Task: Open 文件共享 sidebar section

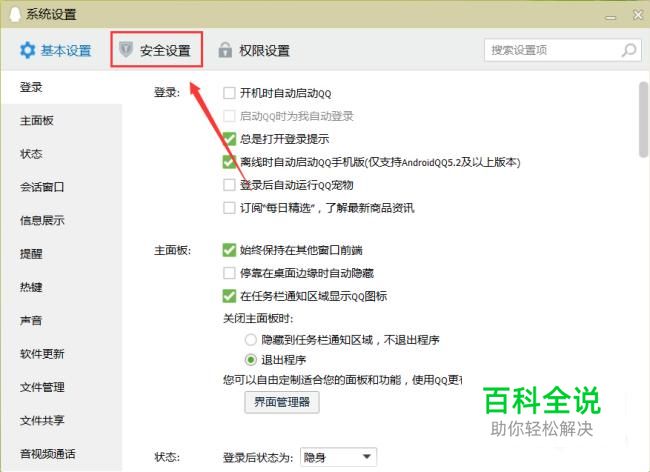Action: point(61,420)
